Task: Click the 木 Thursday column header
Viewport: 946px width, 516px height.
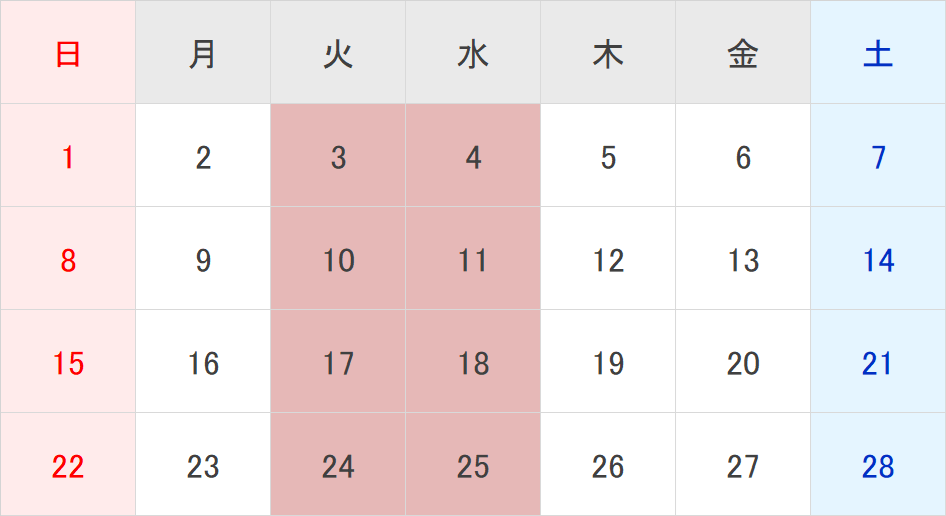Action: pyautogui.click(x=608, y=54)
